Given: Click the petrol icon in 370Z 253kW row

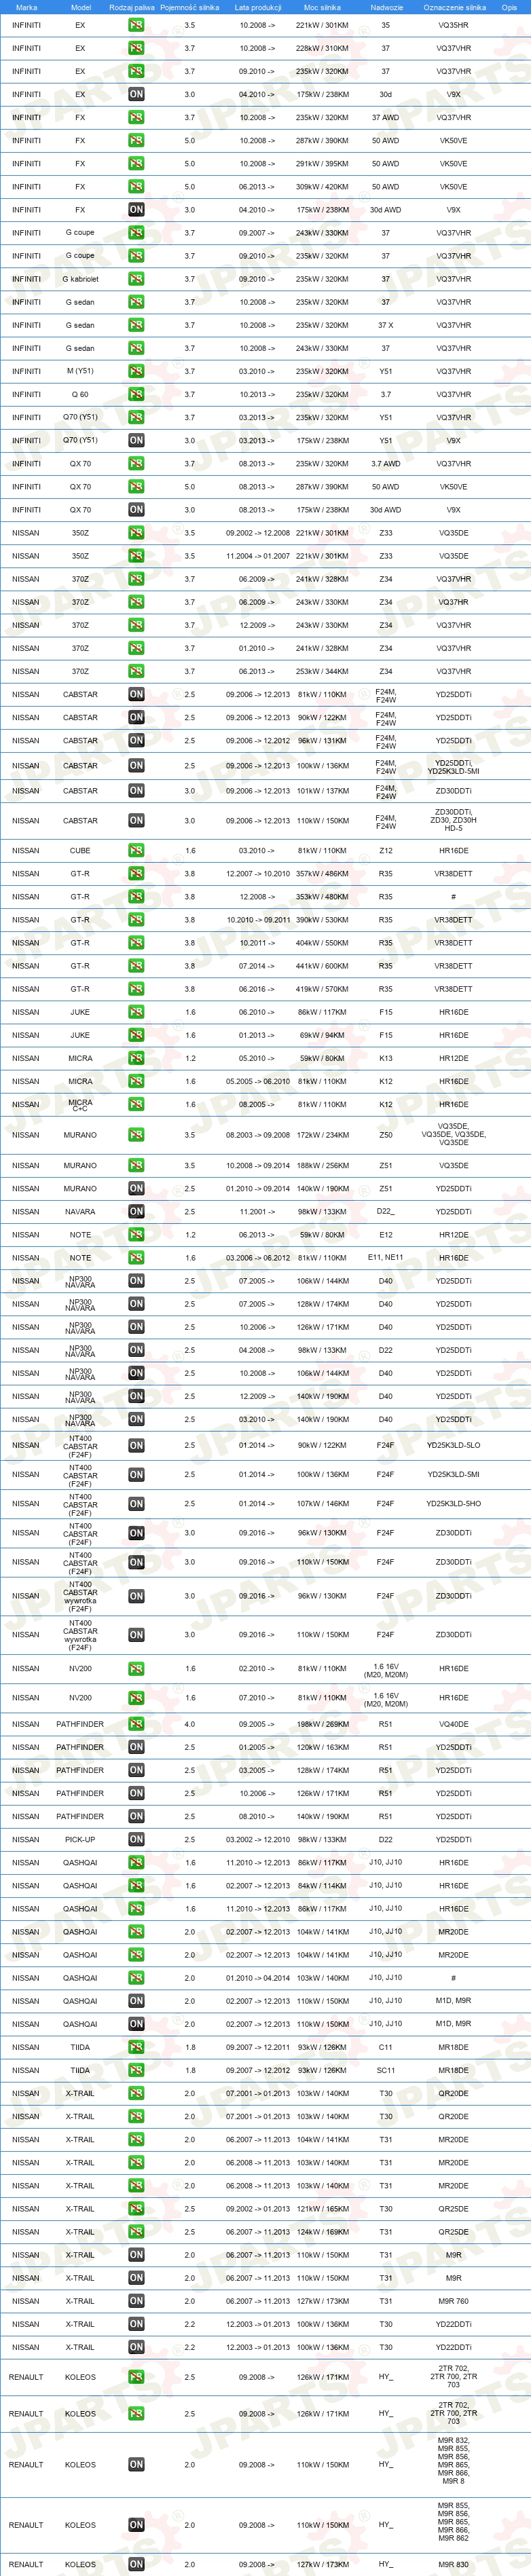Looking at the screenshot, I should [x=136, y=671].
